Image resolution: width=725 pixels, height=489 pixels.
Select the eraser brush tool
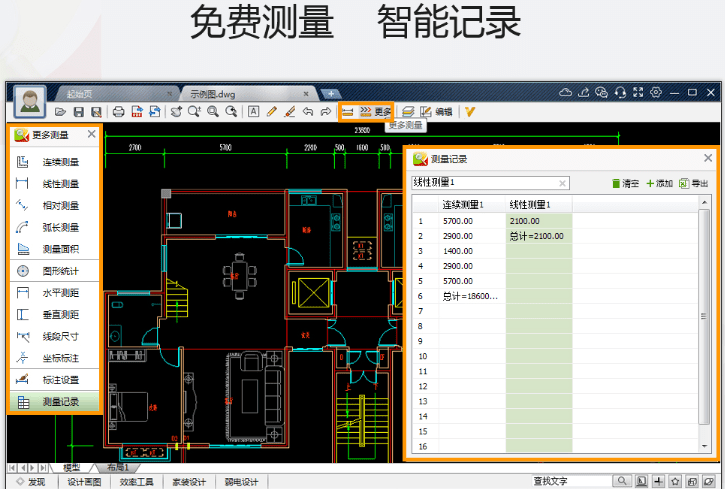[289, 112]
